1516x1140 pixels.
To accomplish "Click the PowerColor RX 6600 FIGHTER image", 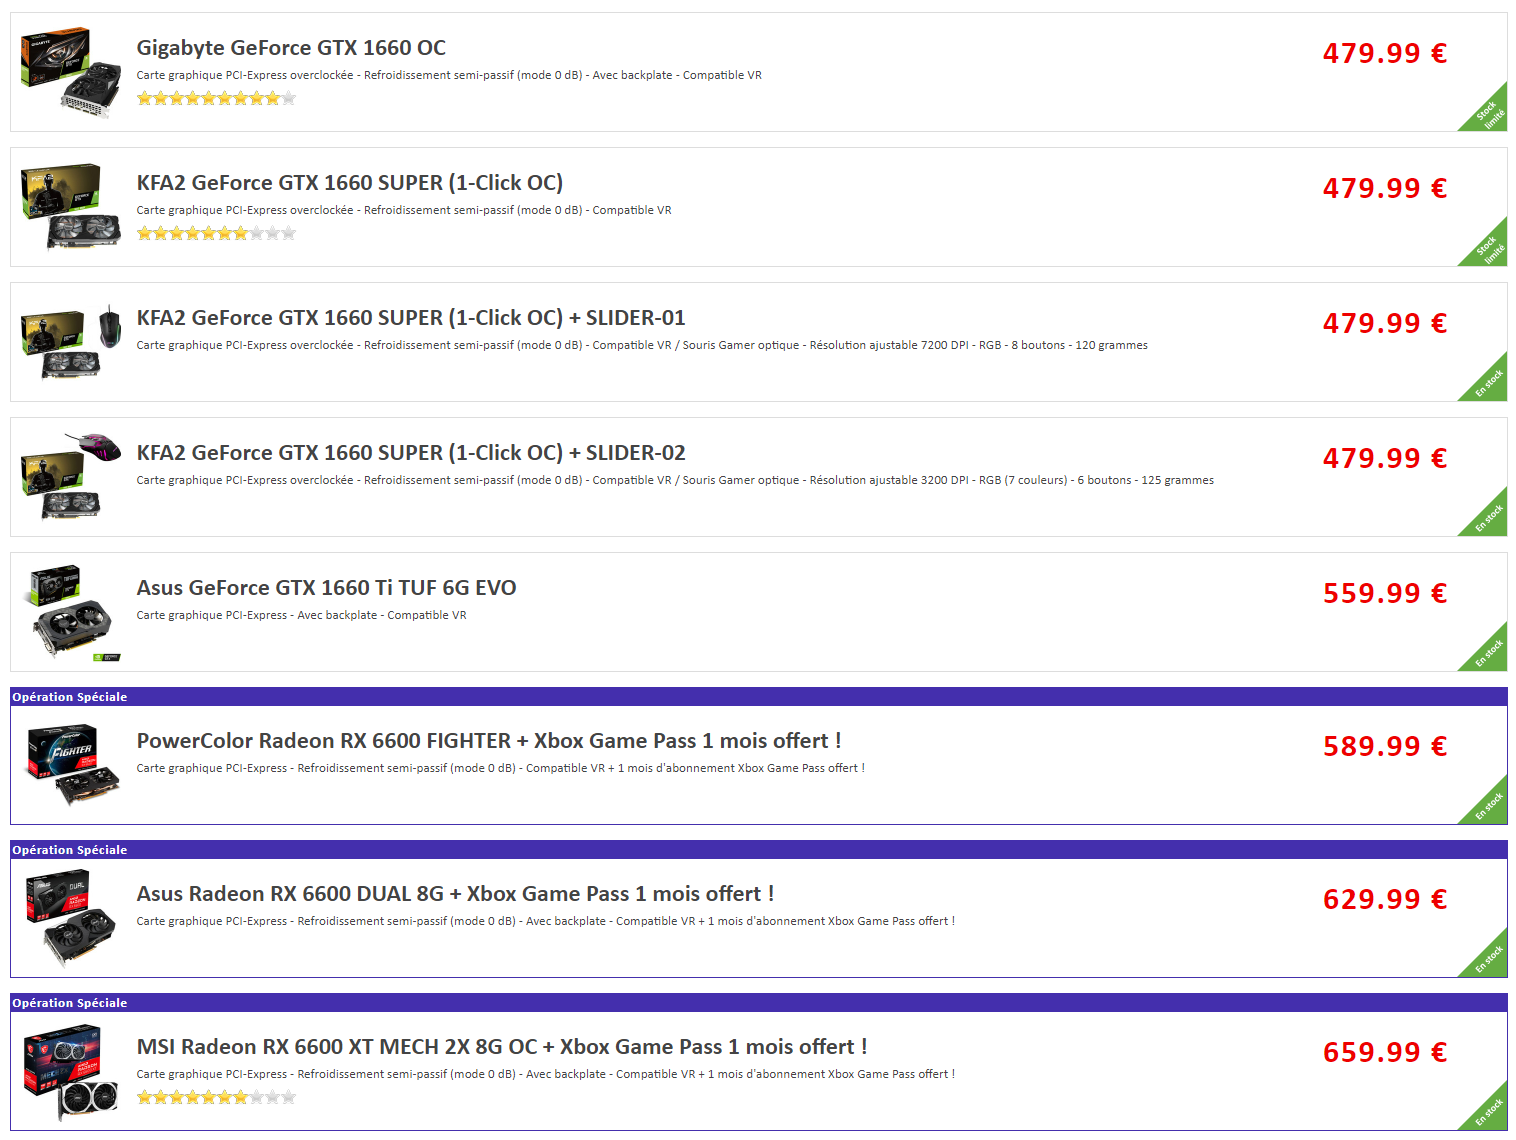I will pyautogui.click(x=71, y=765).
